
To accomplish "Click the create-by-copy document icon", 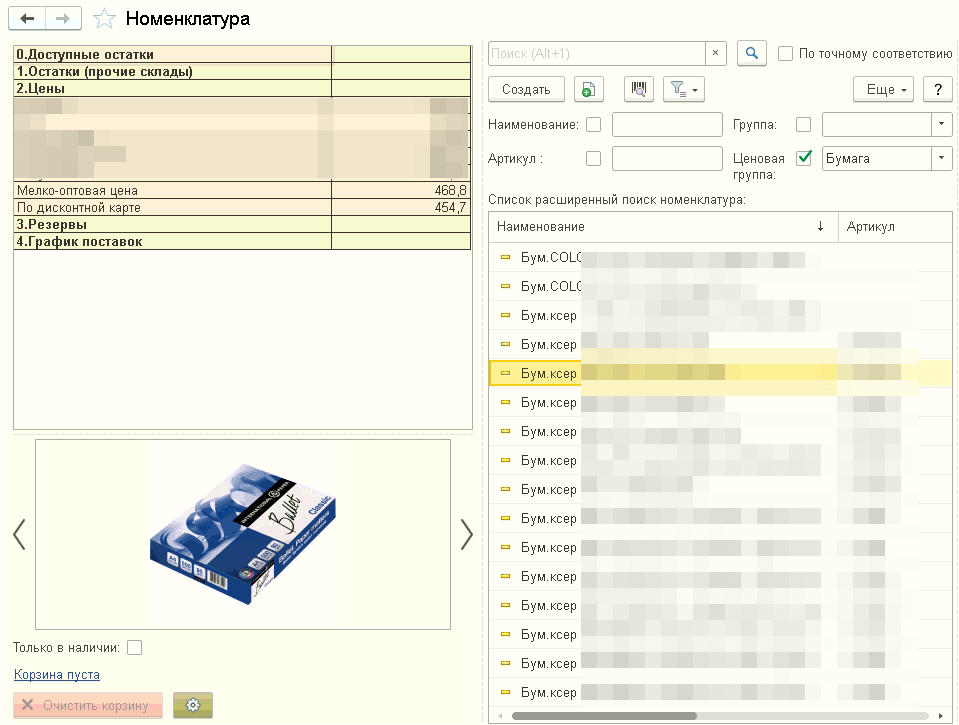I will [x=590, y=90].
